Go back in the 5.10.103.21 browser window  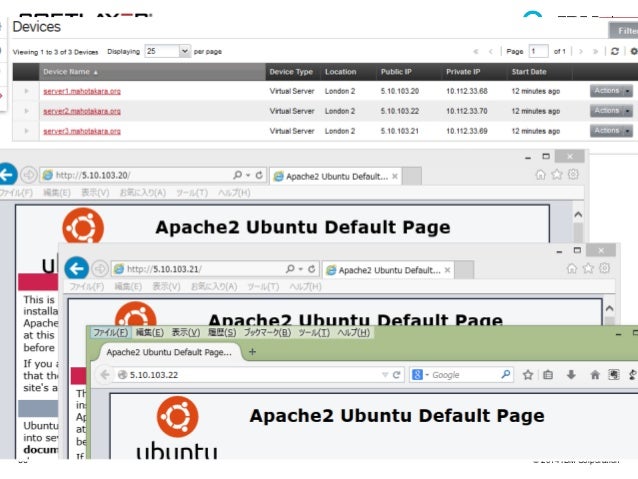coord(76,269)
